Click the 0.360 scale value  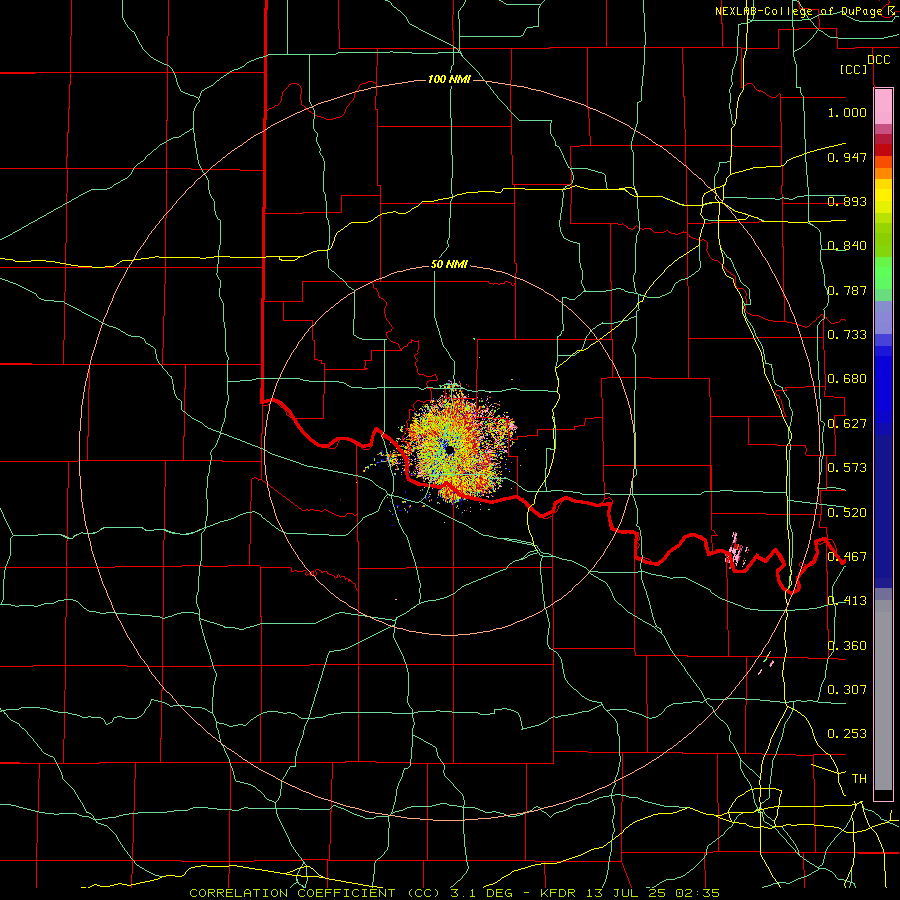pos(847,645)
